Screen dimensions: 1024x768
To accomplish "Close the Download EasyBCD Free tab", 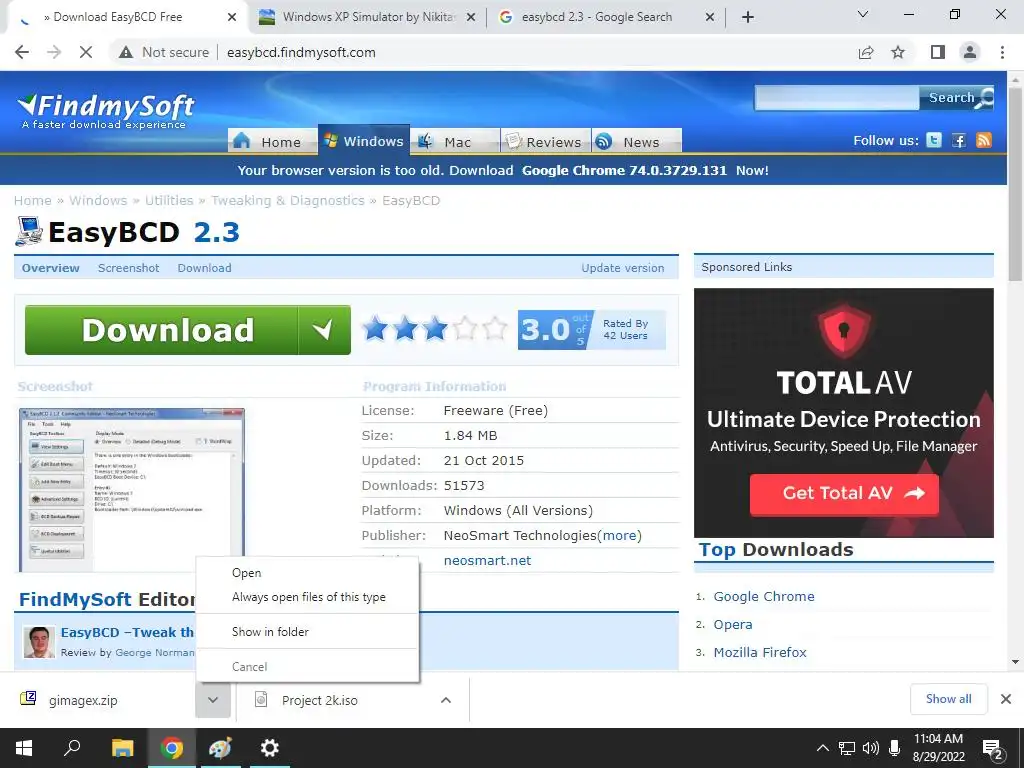I will 232,17.
